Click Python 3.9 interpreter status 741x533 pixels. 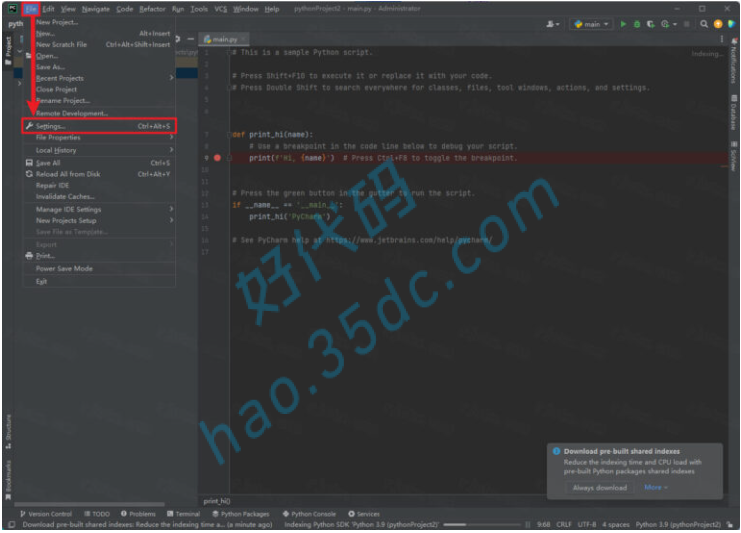pyautogui.click(x=678, y=524)
